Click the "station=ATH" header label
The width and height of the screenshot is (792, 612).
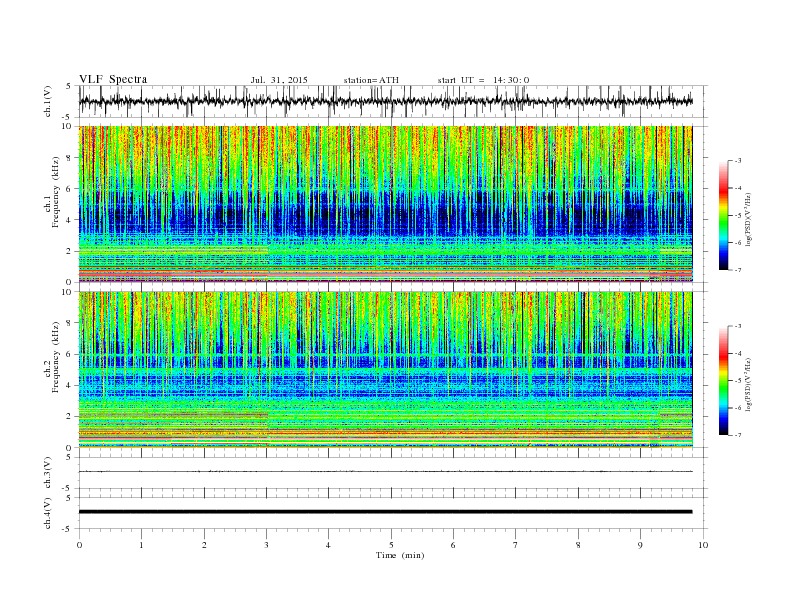click(371, 80)
